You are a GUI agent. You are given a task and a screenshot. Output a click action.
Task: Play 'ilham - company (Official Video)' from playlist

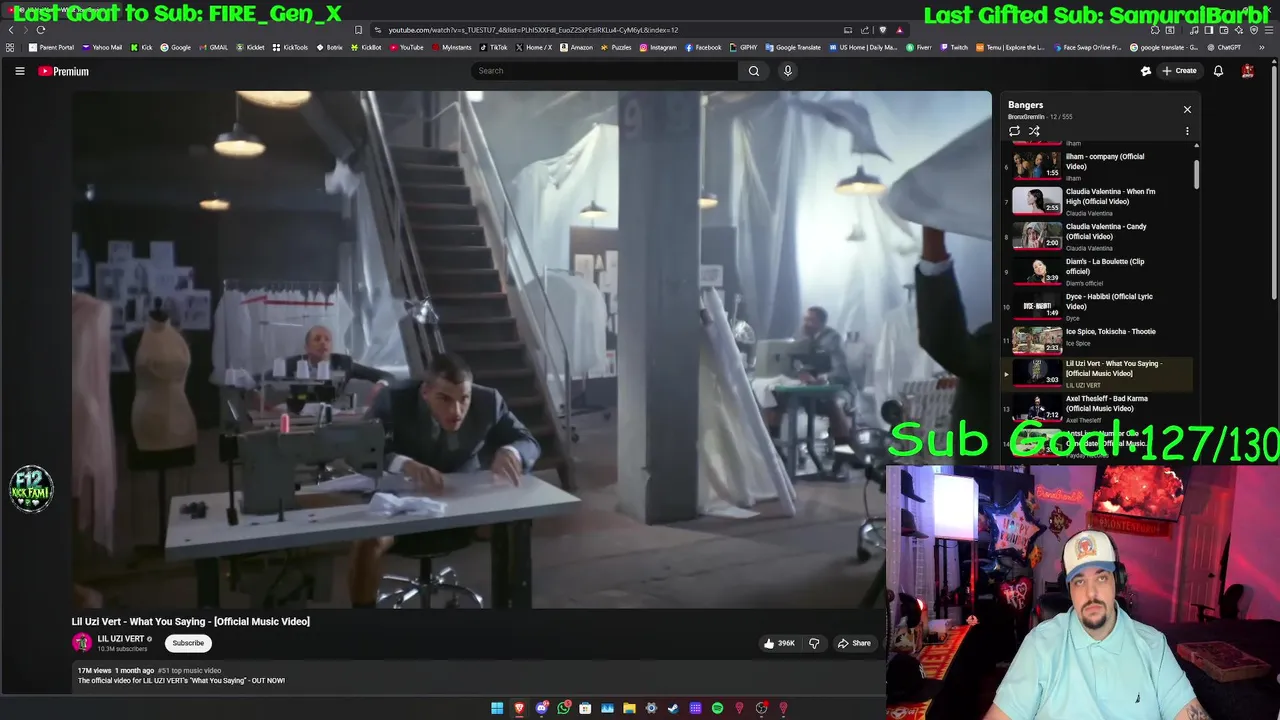click(x=1098, y=166)
